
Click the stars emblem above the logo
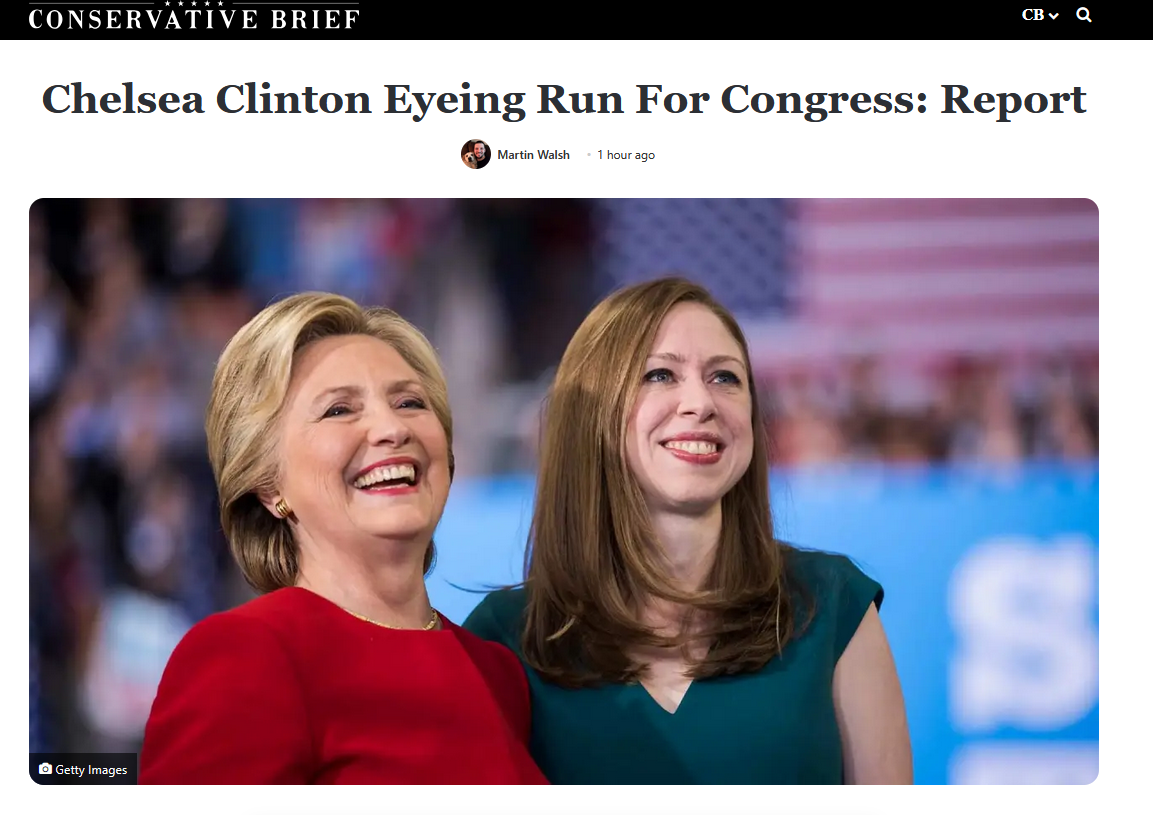point(194,3)
